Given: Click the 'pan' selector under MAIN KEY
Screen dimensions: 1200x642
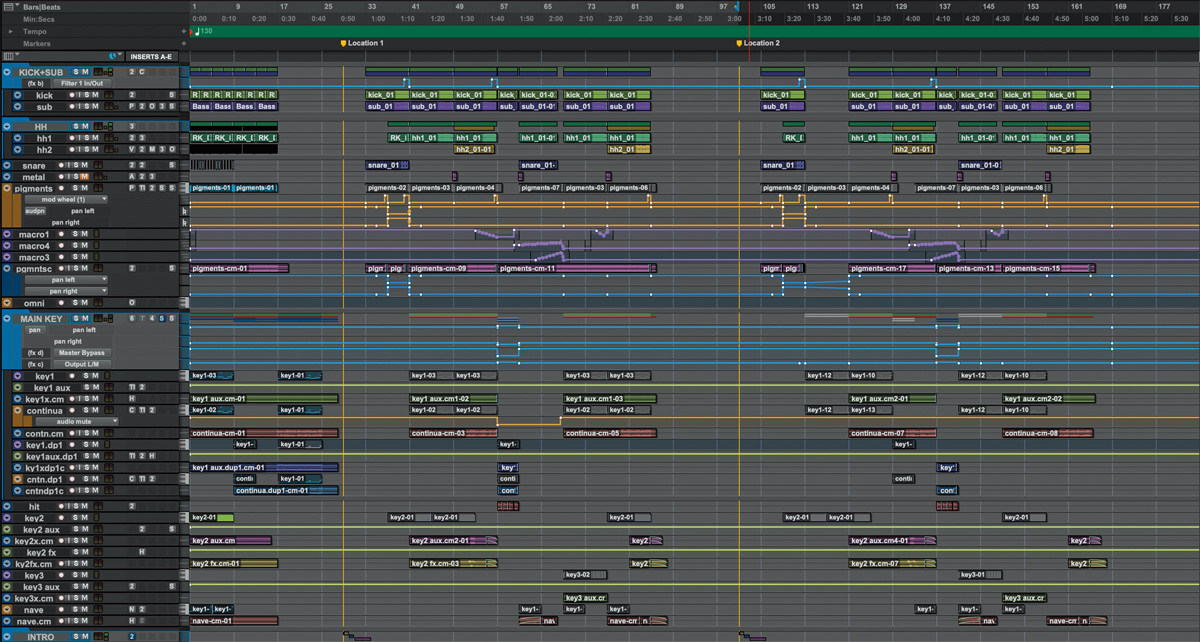Looking at the screenshot, I should (x=35, y=330).
